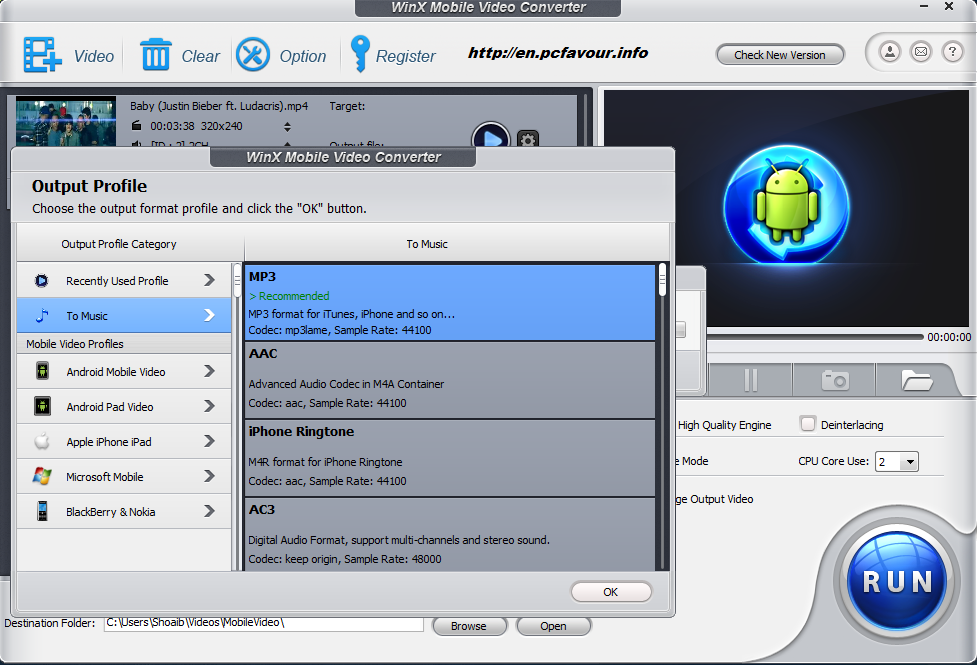Click the Clear text label
Screen dimensions: 977x665
point(201,56)
